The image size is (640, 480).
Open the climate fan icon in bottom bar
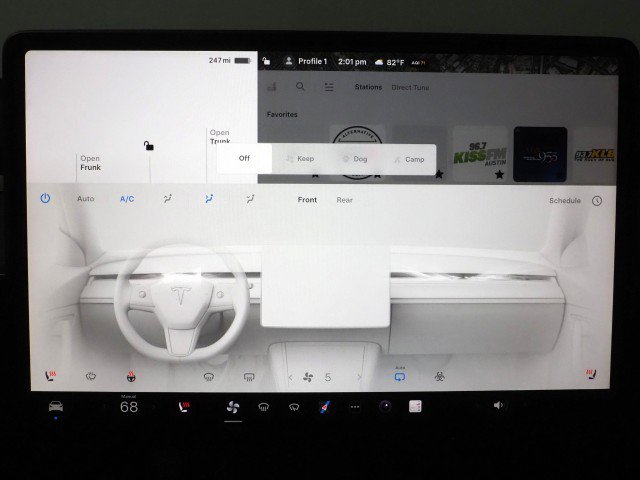click(233, 407)
